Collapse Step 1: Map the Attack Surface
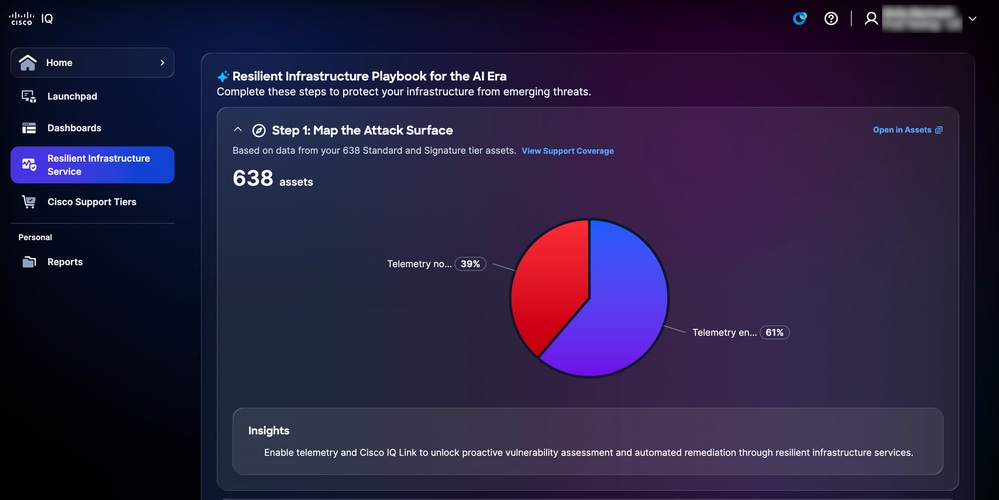 (238, 130)
